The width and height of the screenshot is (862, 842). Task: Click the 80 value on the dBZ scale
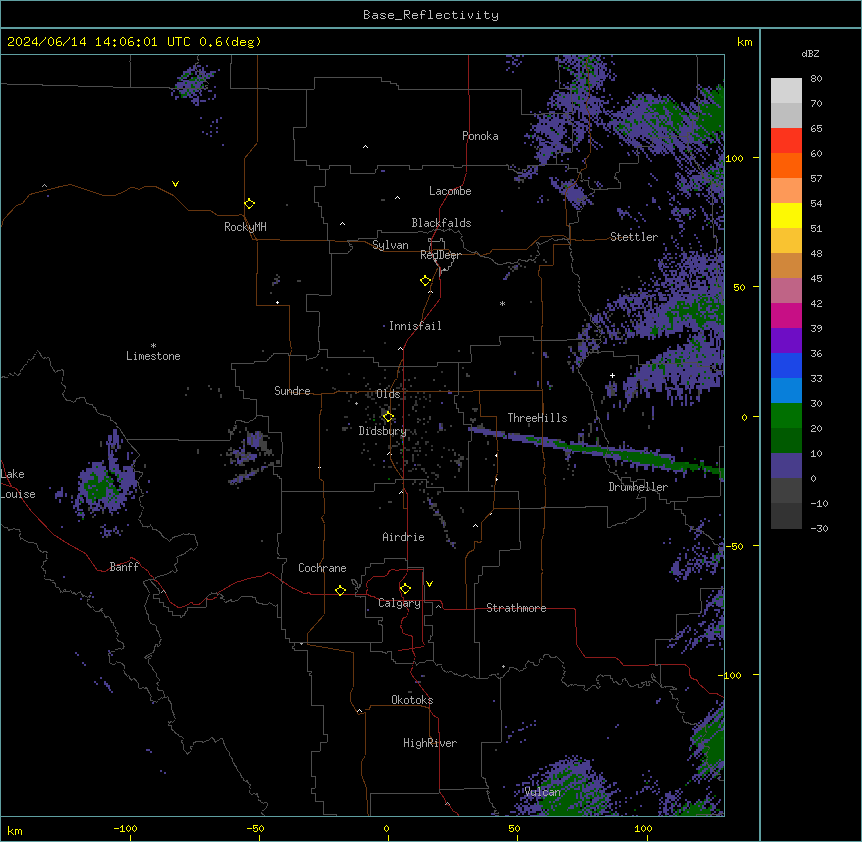point(816,79)
